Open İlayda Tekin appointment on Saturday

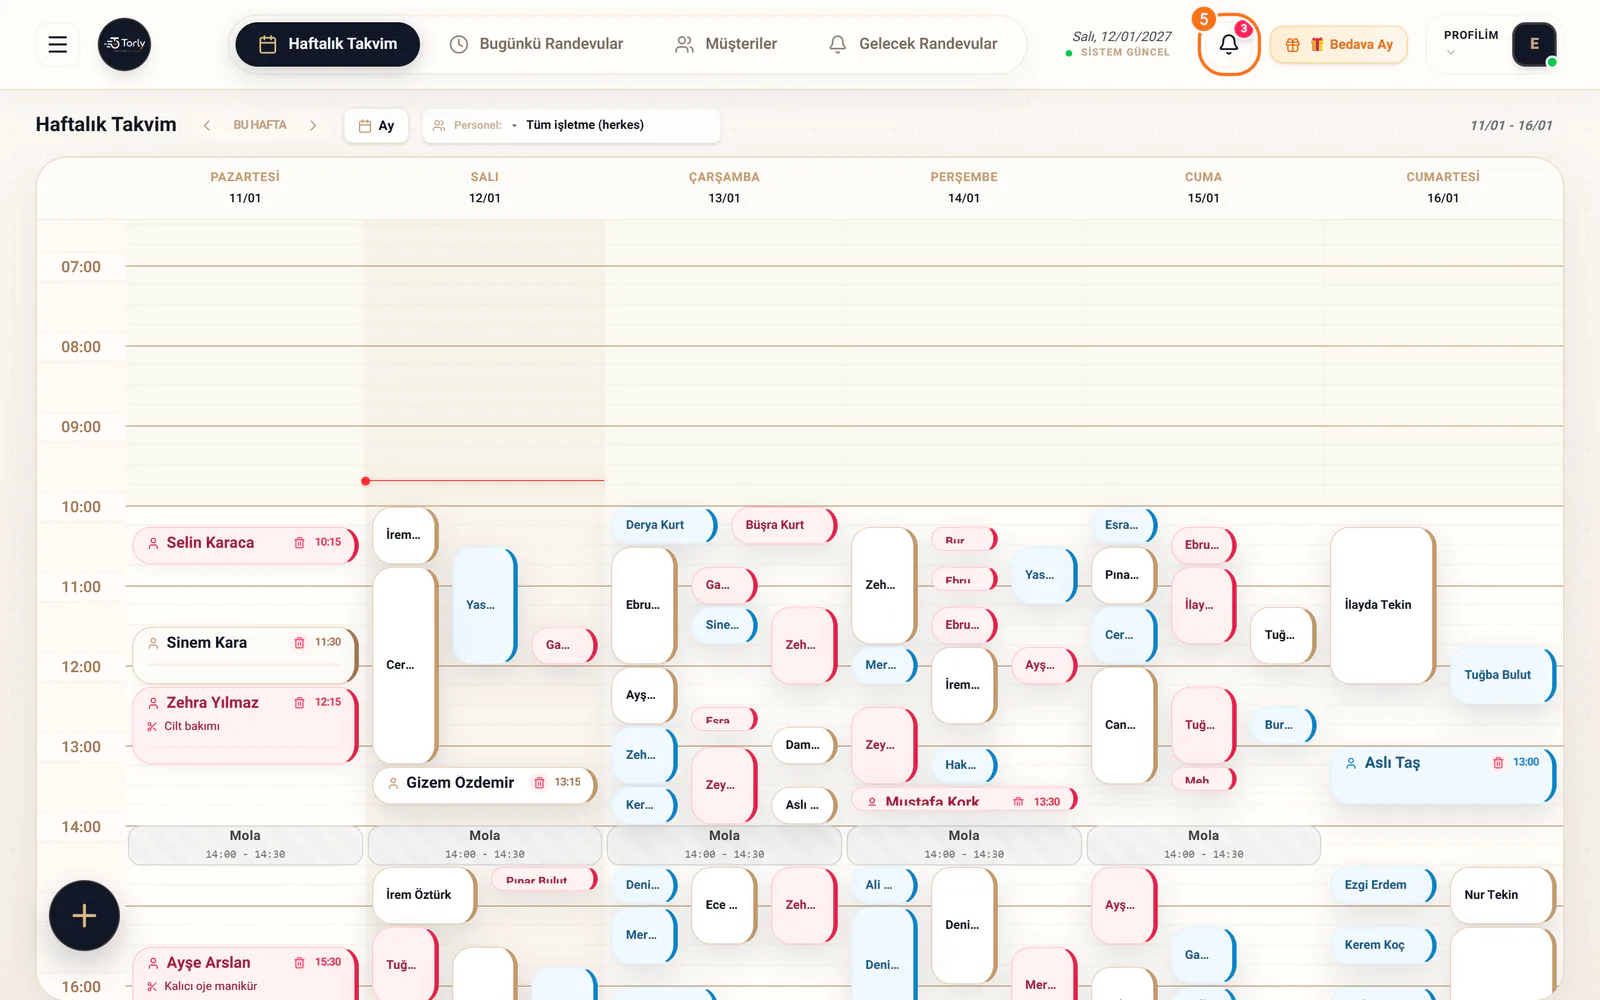point(1383,605)
